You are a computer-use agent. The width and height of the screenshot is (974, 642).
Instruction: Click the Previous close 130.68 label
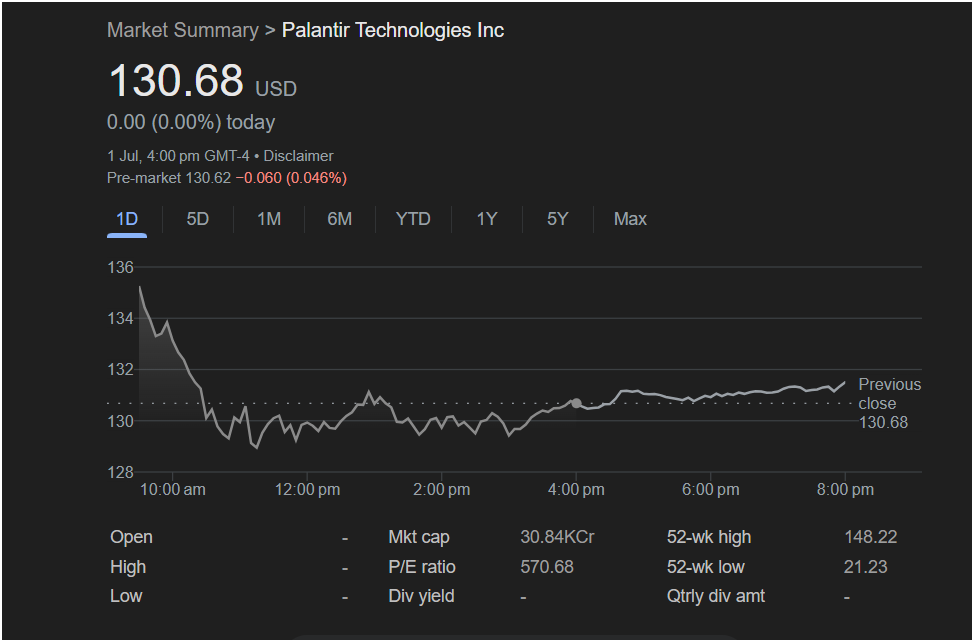(890, 404)
